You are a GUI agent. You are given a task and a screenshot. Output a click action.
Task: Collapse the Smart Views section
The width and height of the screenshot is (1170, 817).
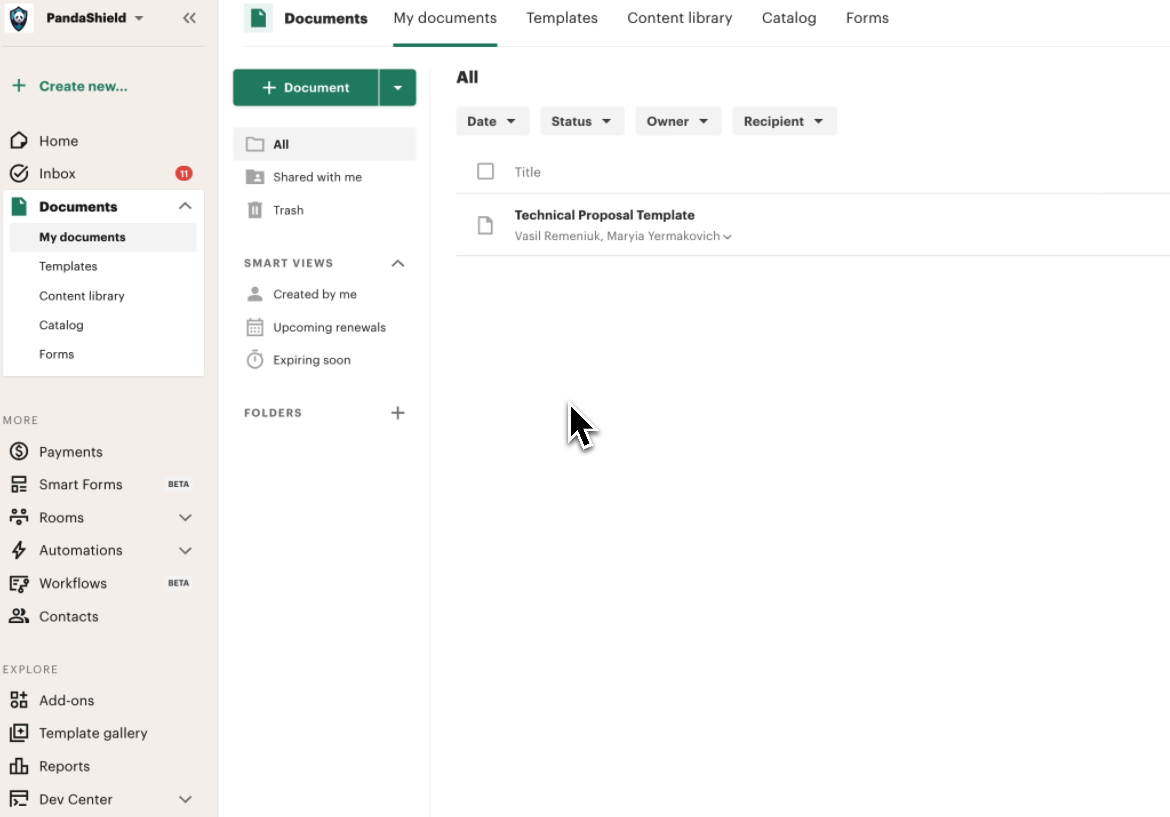pos(397,263)
